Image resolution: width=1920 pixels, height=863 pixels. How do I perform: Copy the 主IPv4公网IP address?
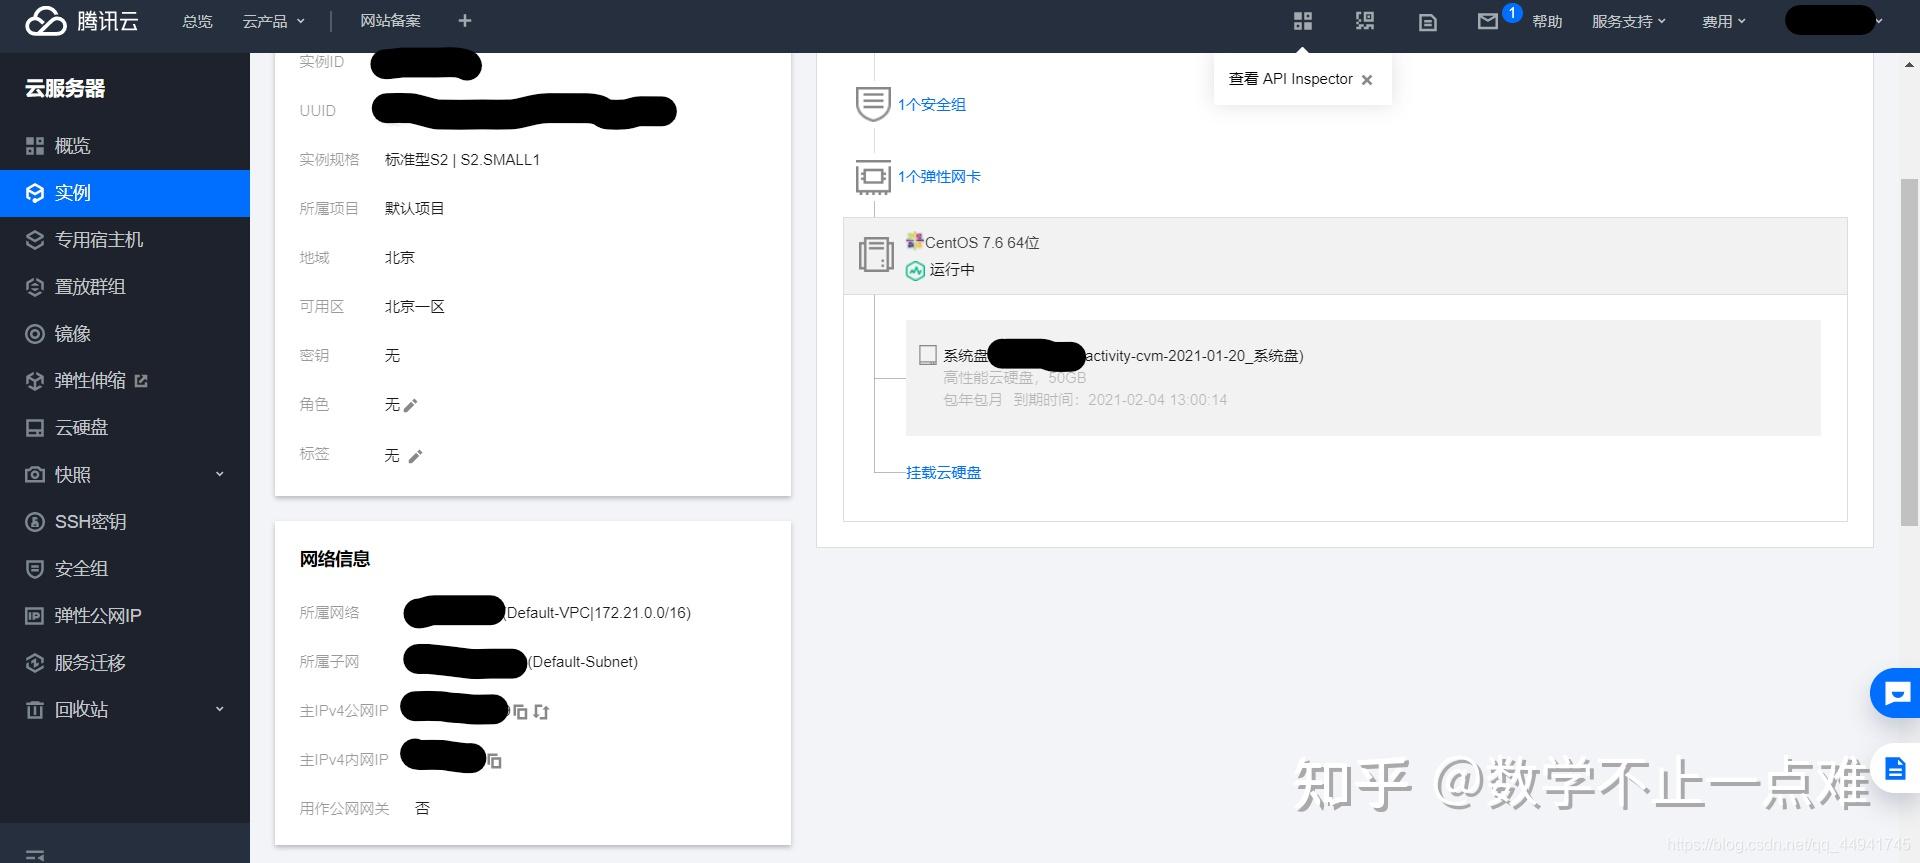click(520, 712)
